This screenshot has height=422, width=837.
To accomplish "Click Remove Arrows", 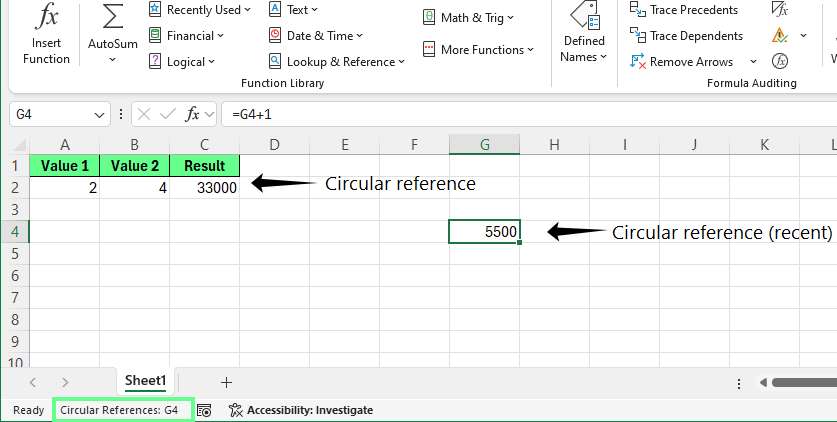I will pos(682,62).
